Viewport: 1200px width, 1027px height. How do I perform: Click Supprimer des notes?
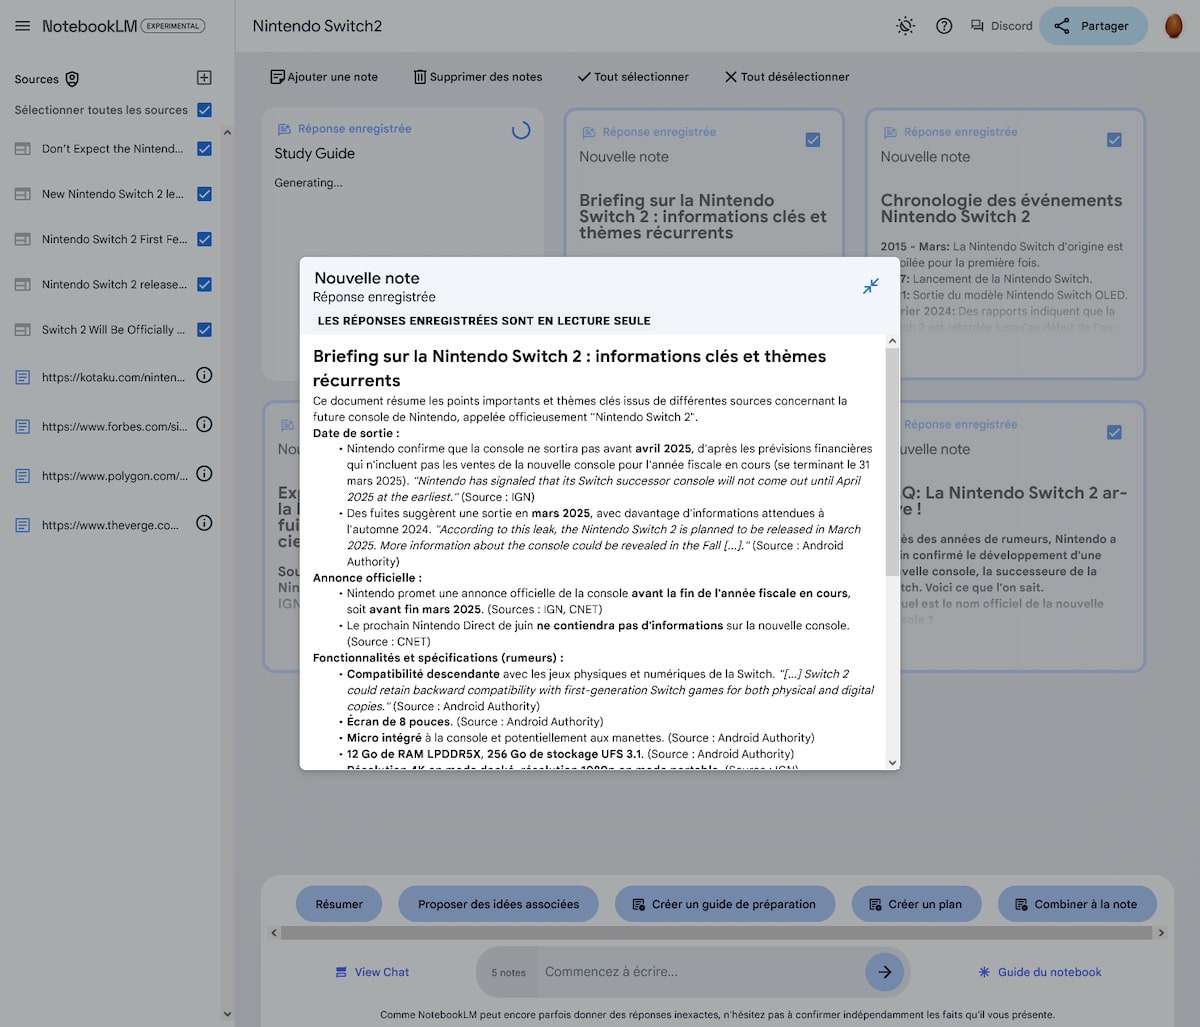pyautogui.click(x=478, y=76)
